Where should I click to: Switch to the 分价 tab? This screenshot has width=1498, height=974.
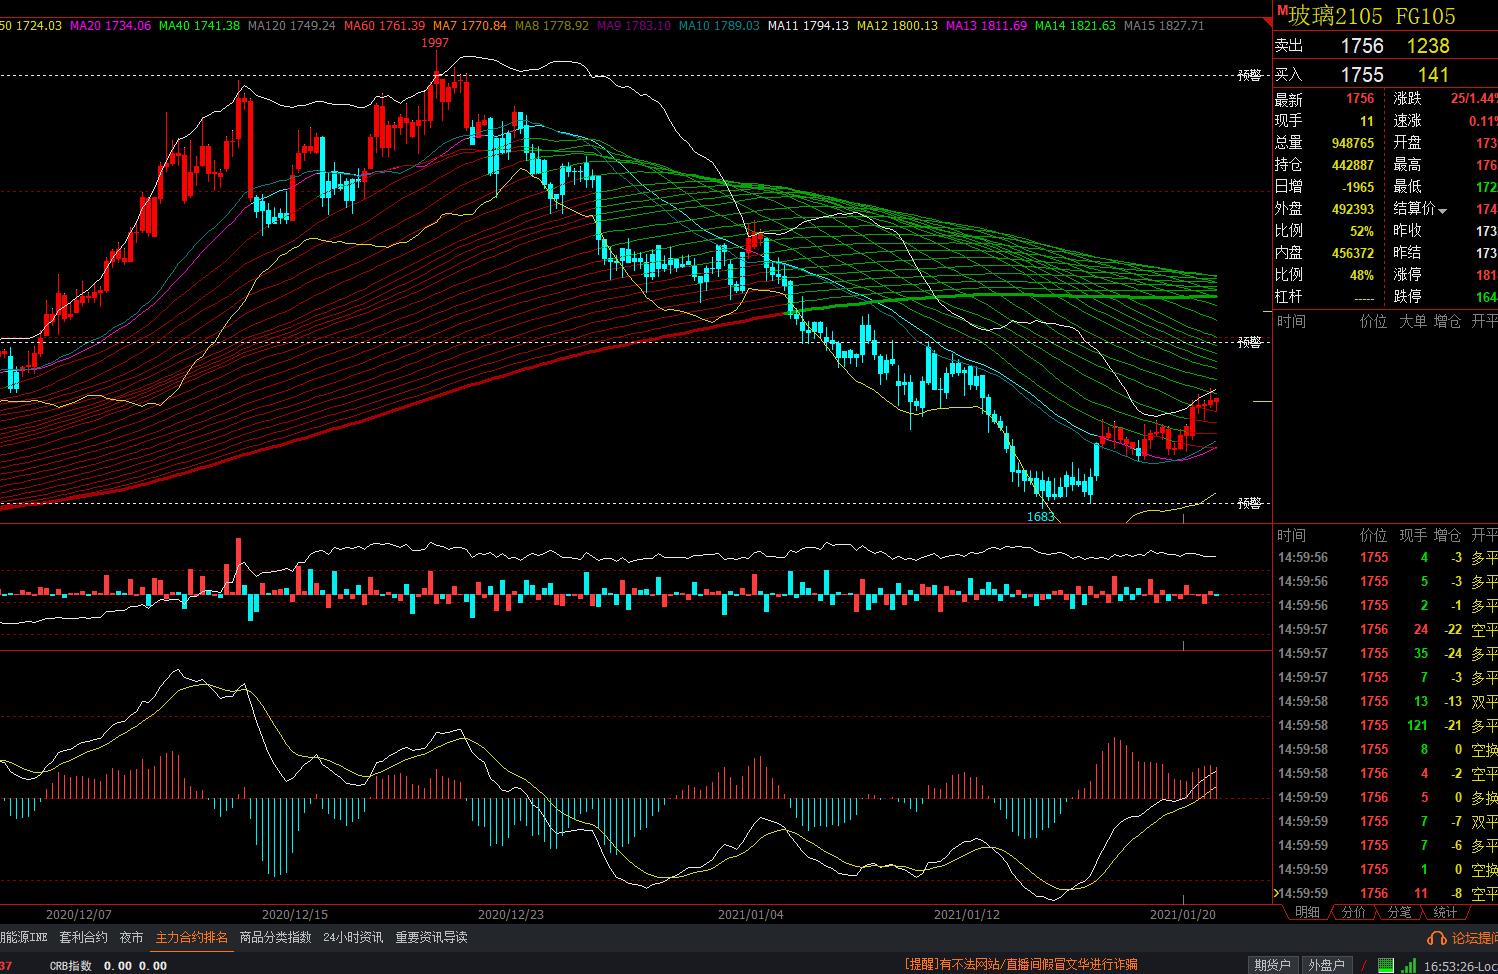(1353, 912)
